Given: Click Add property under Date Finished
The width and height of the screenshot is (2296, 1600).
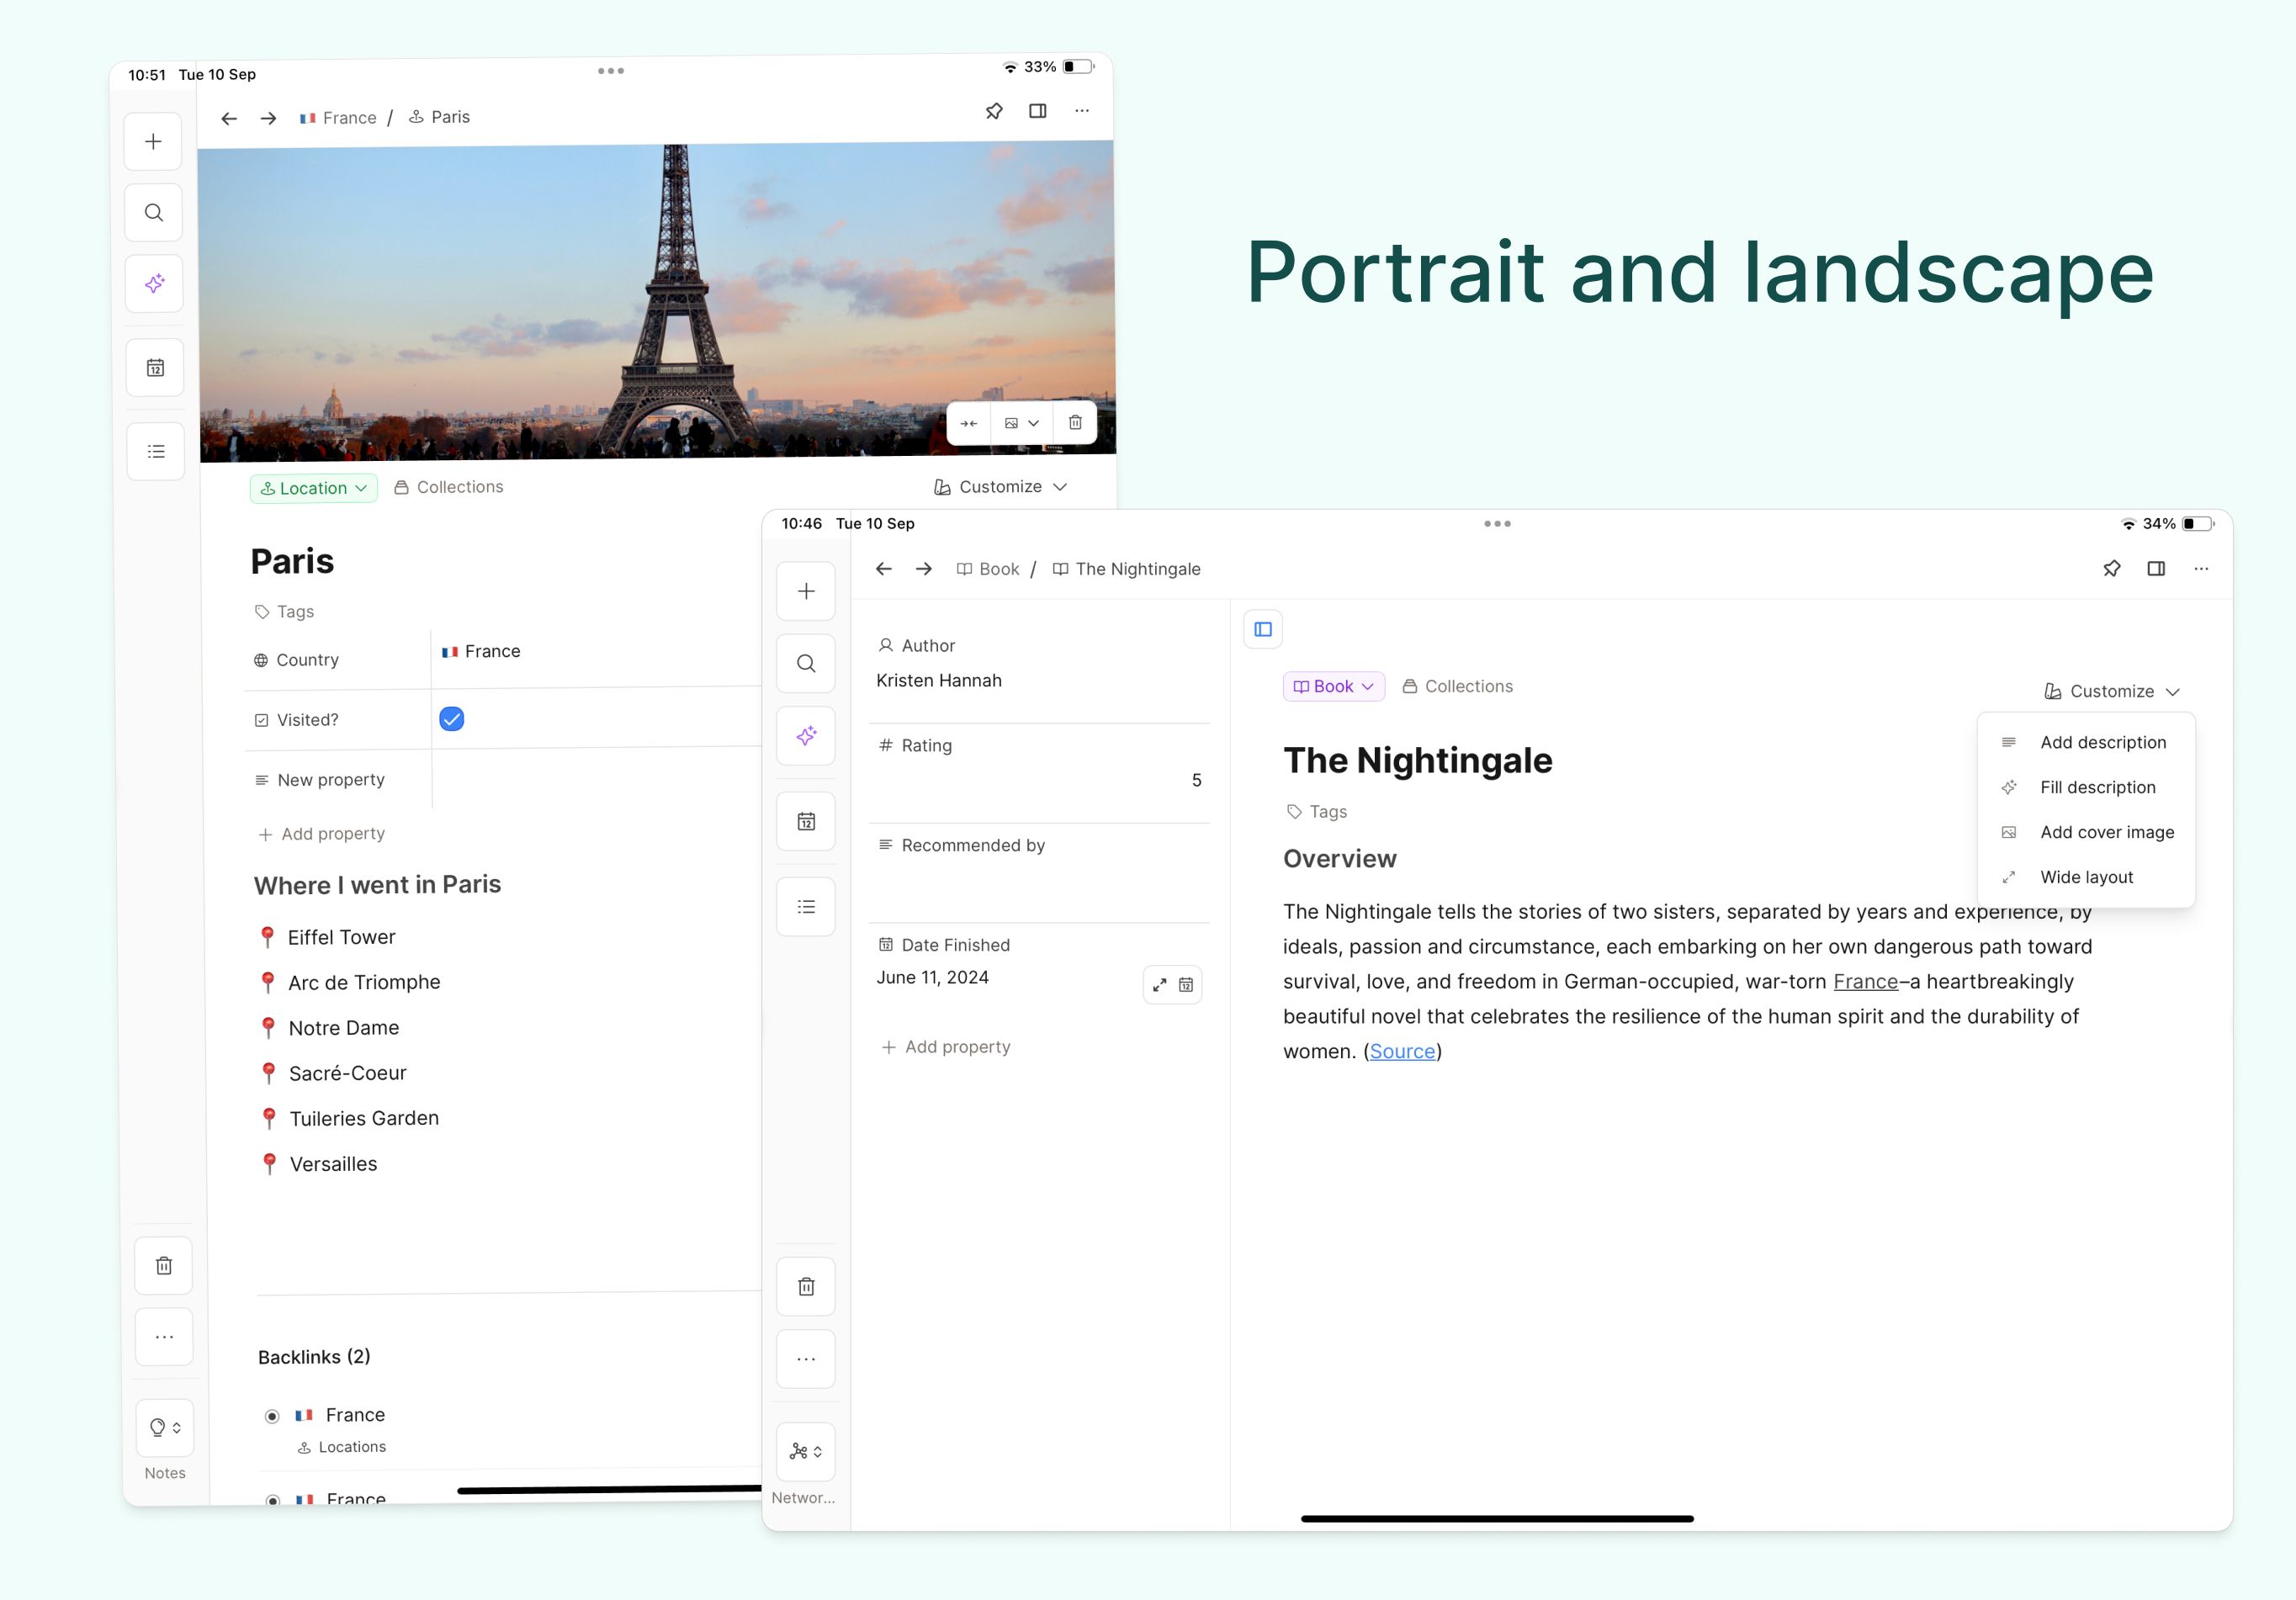Looking at the screenshot, I should pyautogui.click(x=946, y=1047).
